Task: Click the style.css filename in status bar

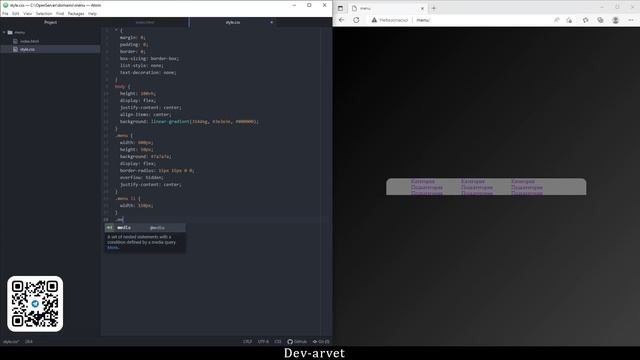Action: point(11,342)
